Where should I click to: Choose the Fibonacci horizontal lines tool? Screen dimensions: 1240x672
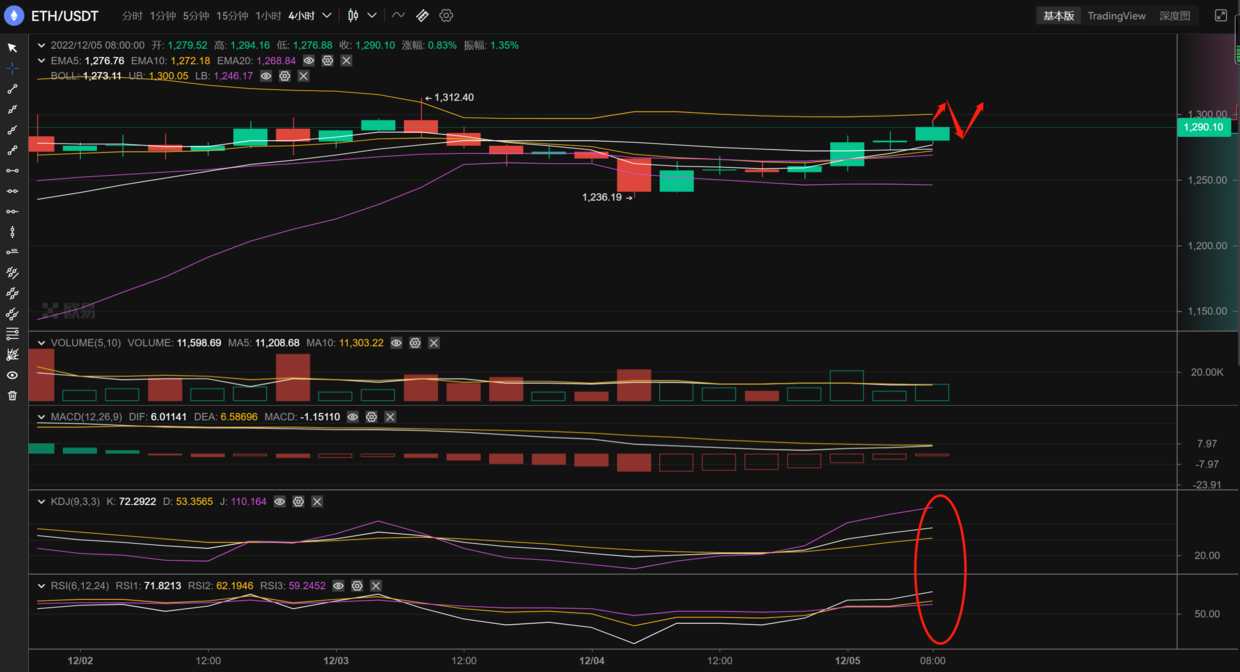click(12, 334)
